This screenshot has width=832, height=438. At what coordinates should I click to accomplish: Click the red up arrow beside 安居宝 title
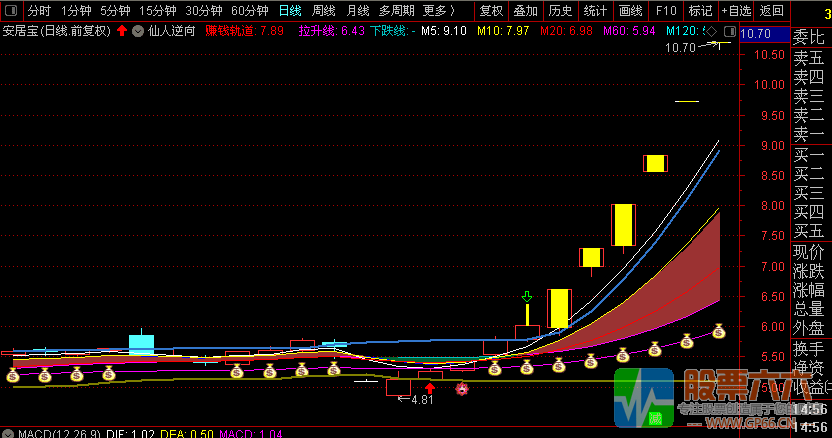click(122, 31)
